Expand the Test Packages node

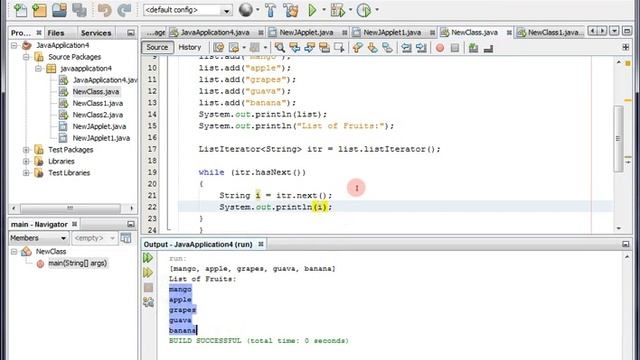[26, 150]
